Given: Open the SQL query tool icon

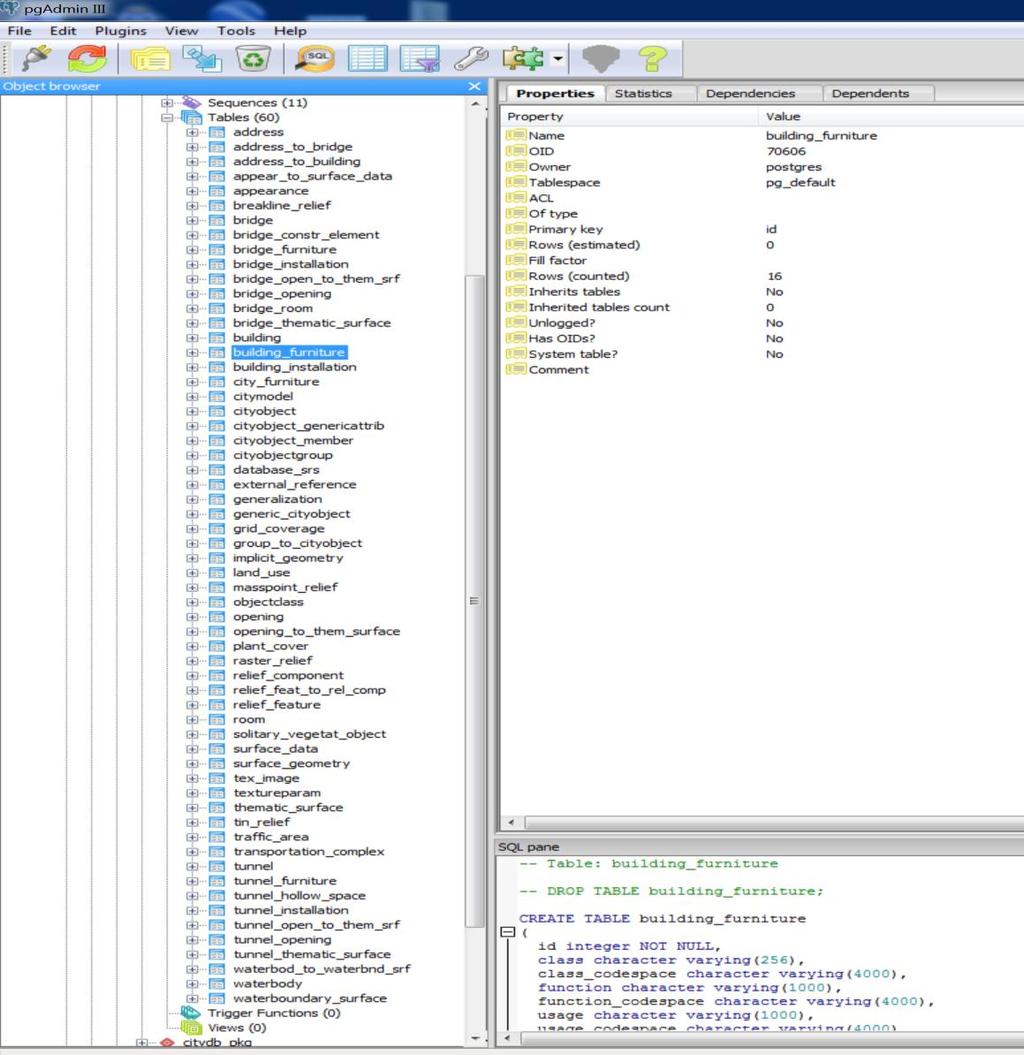Looking at the screenshot, I should click(316, 59).
